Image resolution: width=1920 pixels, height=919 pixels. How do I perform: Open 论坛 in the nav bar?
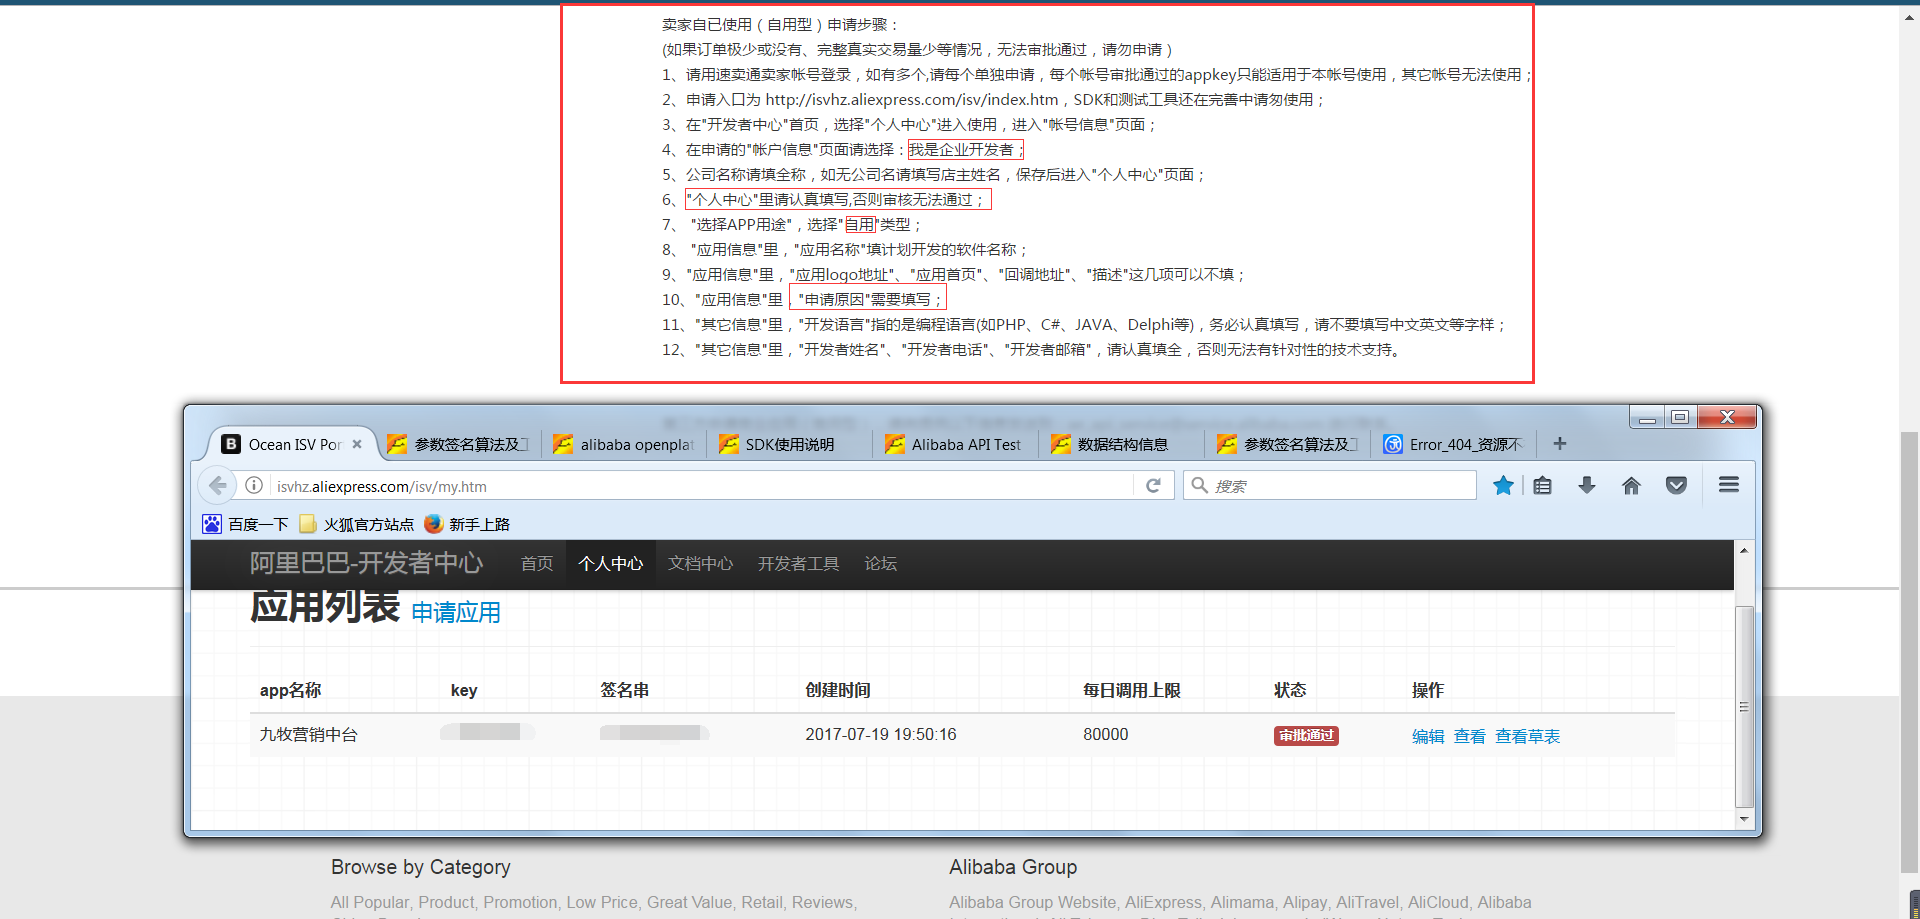[881, 564]
